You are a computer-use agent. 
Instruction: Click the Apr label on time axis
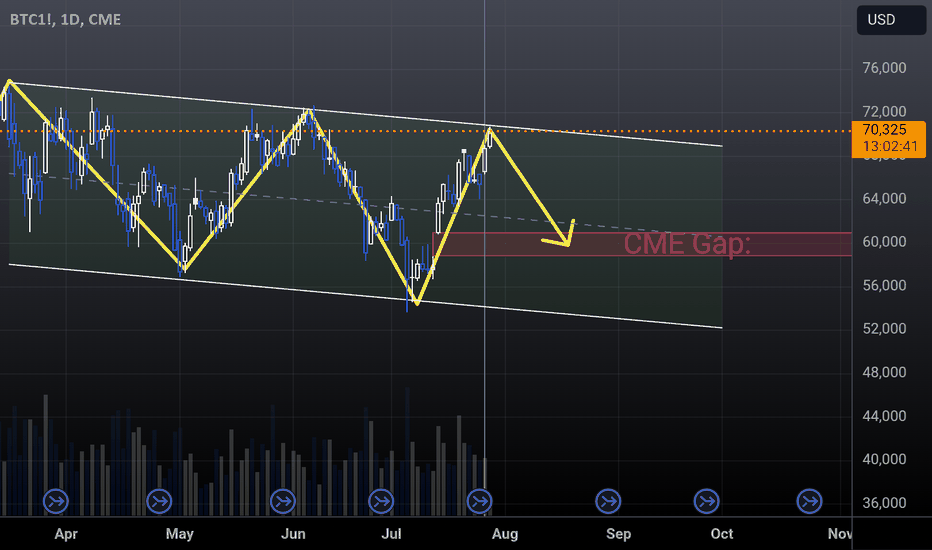click(x=66, y=534)
